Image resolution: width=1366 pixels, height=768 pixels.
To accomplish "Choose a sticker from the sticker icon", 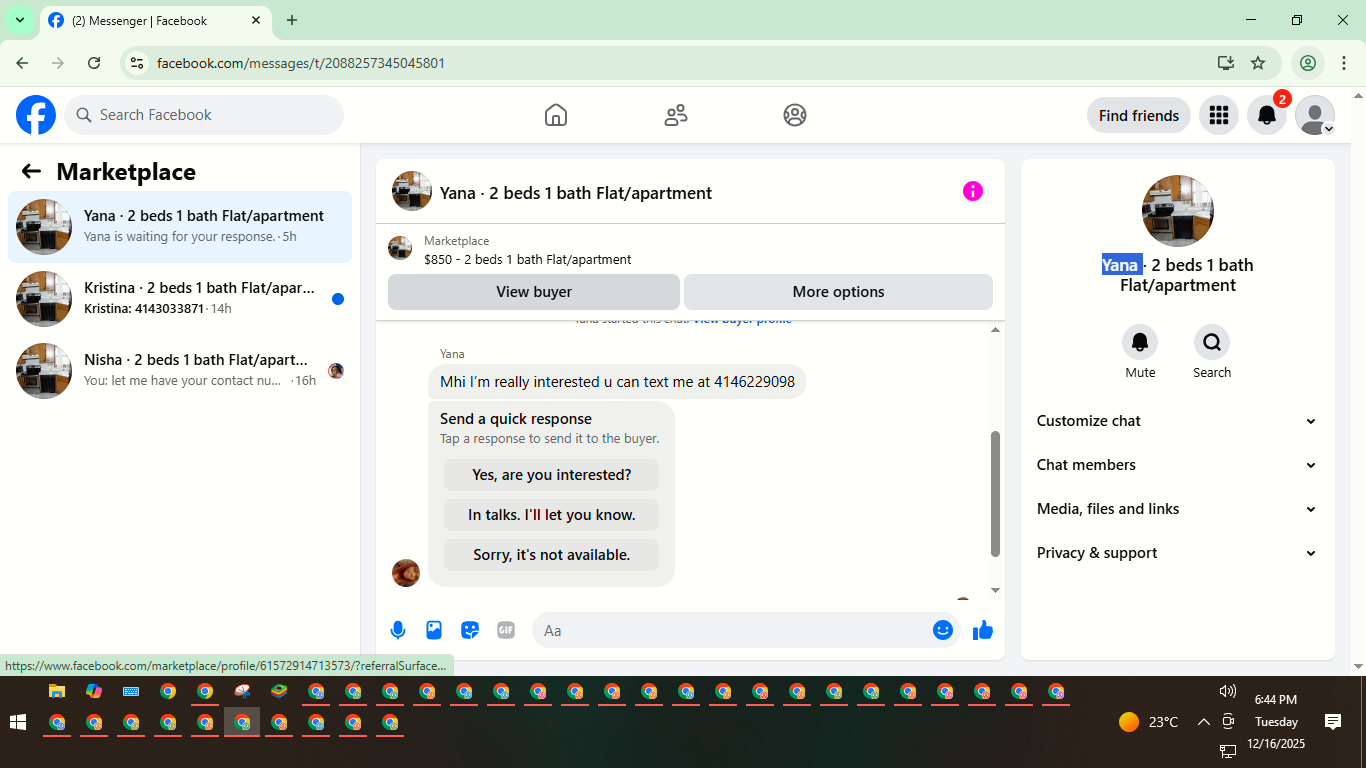I will coord(470,630).
